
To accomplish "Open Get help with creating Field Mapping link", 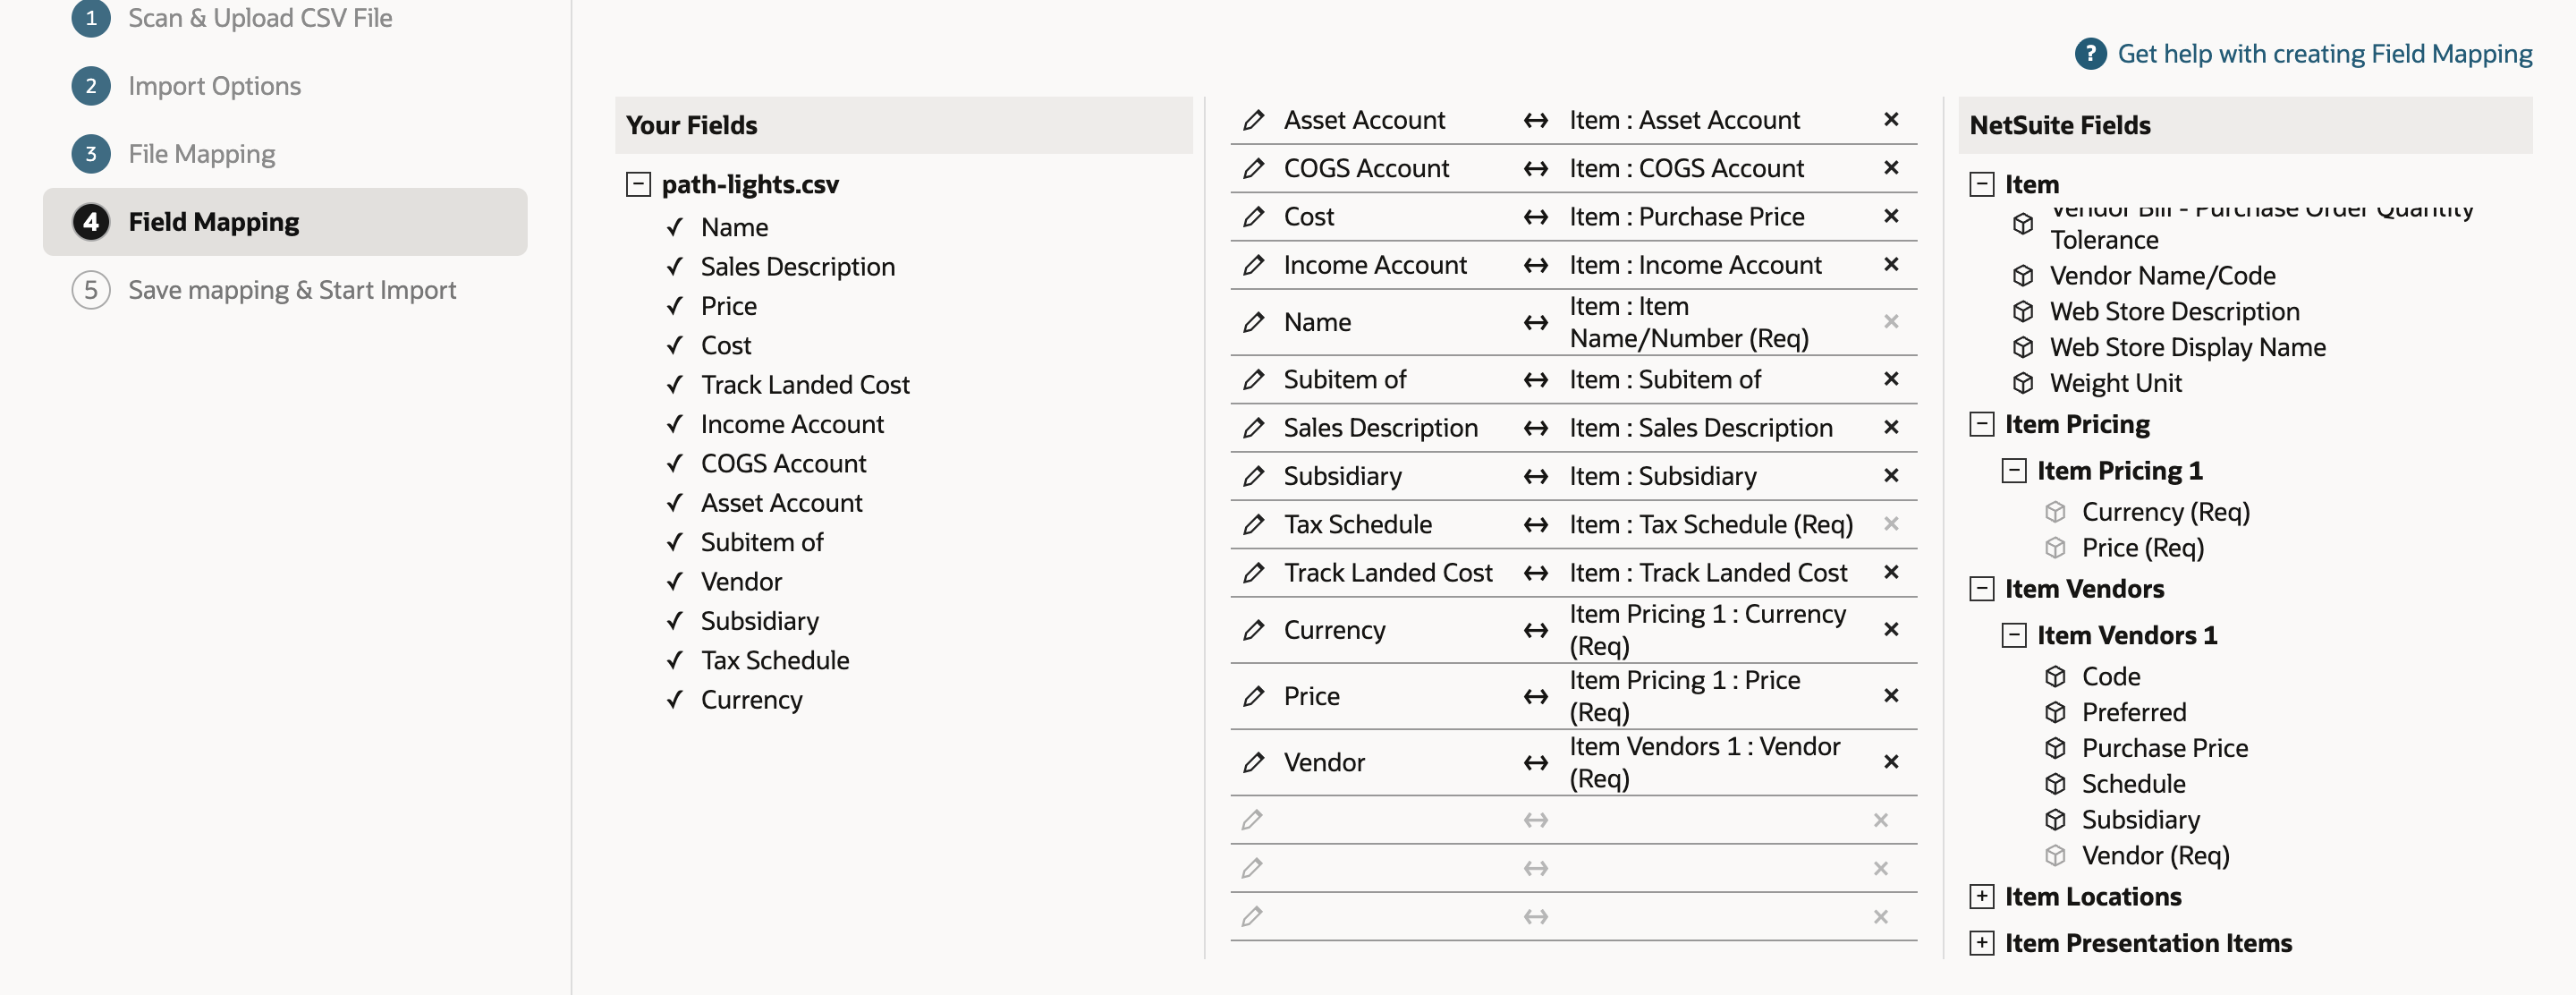I will 2324,53.
